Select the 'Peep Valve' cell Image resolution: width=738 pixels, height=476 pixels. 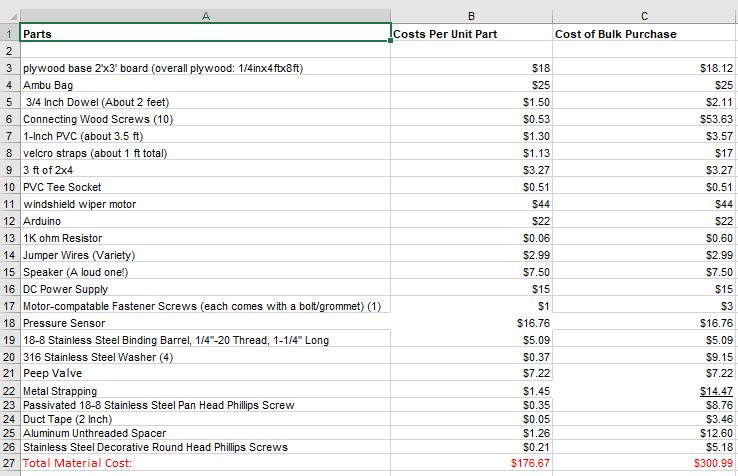tap(205, 373)
